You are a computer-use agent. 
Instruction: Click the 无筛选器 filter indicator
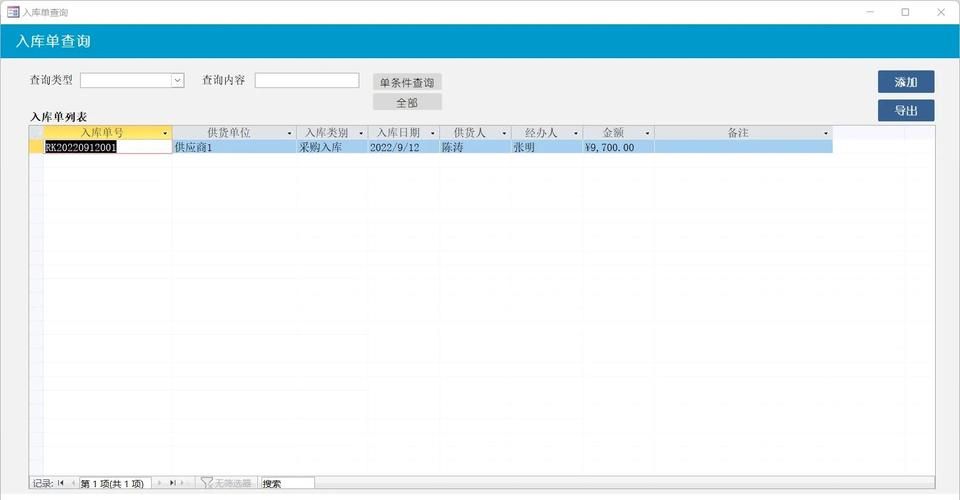click(x=226, y=483)
